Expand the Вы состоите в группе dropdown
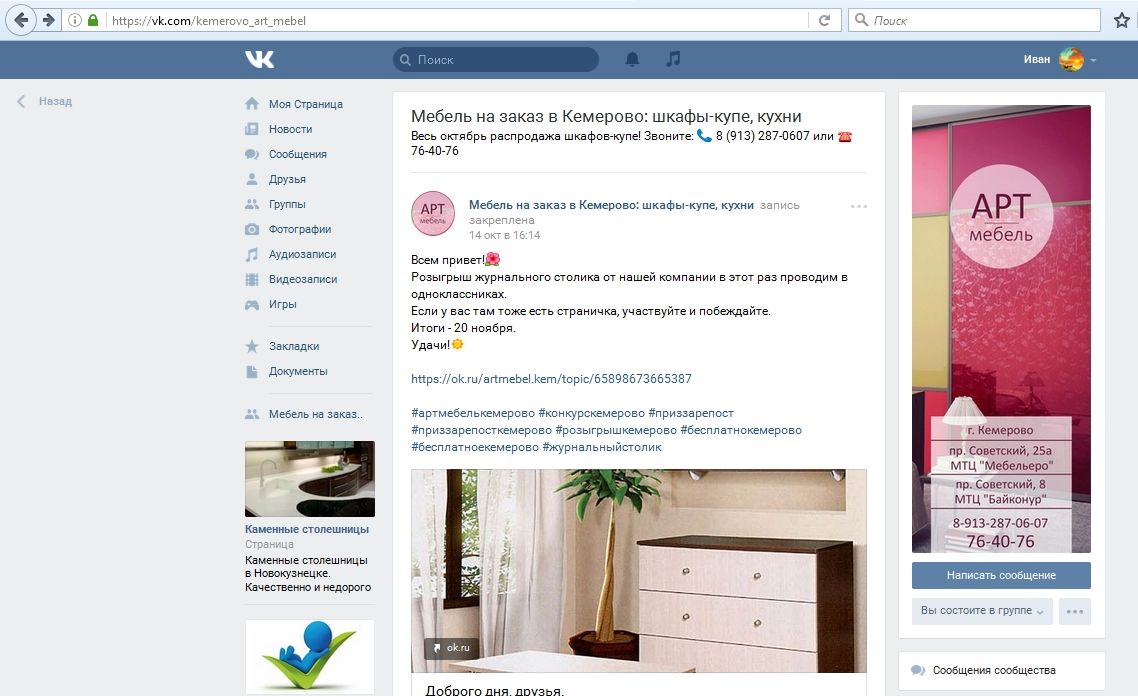The width and height of the screenshot is (1138, 696). (x=981, y=611)
